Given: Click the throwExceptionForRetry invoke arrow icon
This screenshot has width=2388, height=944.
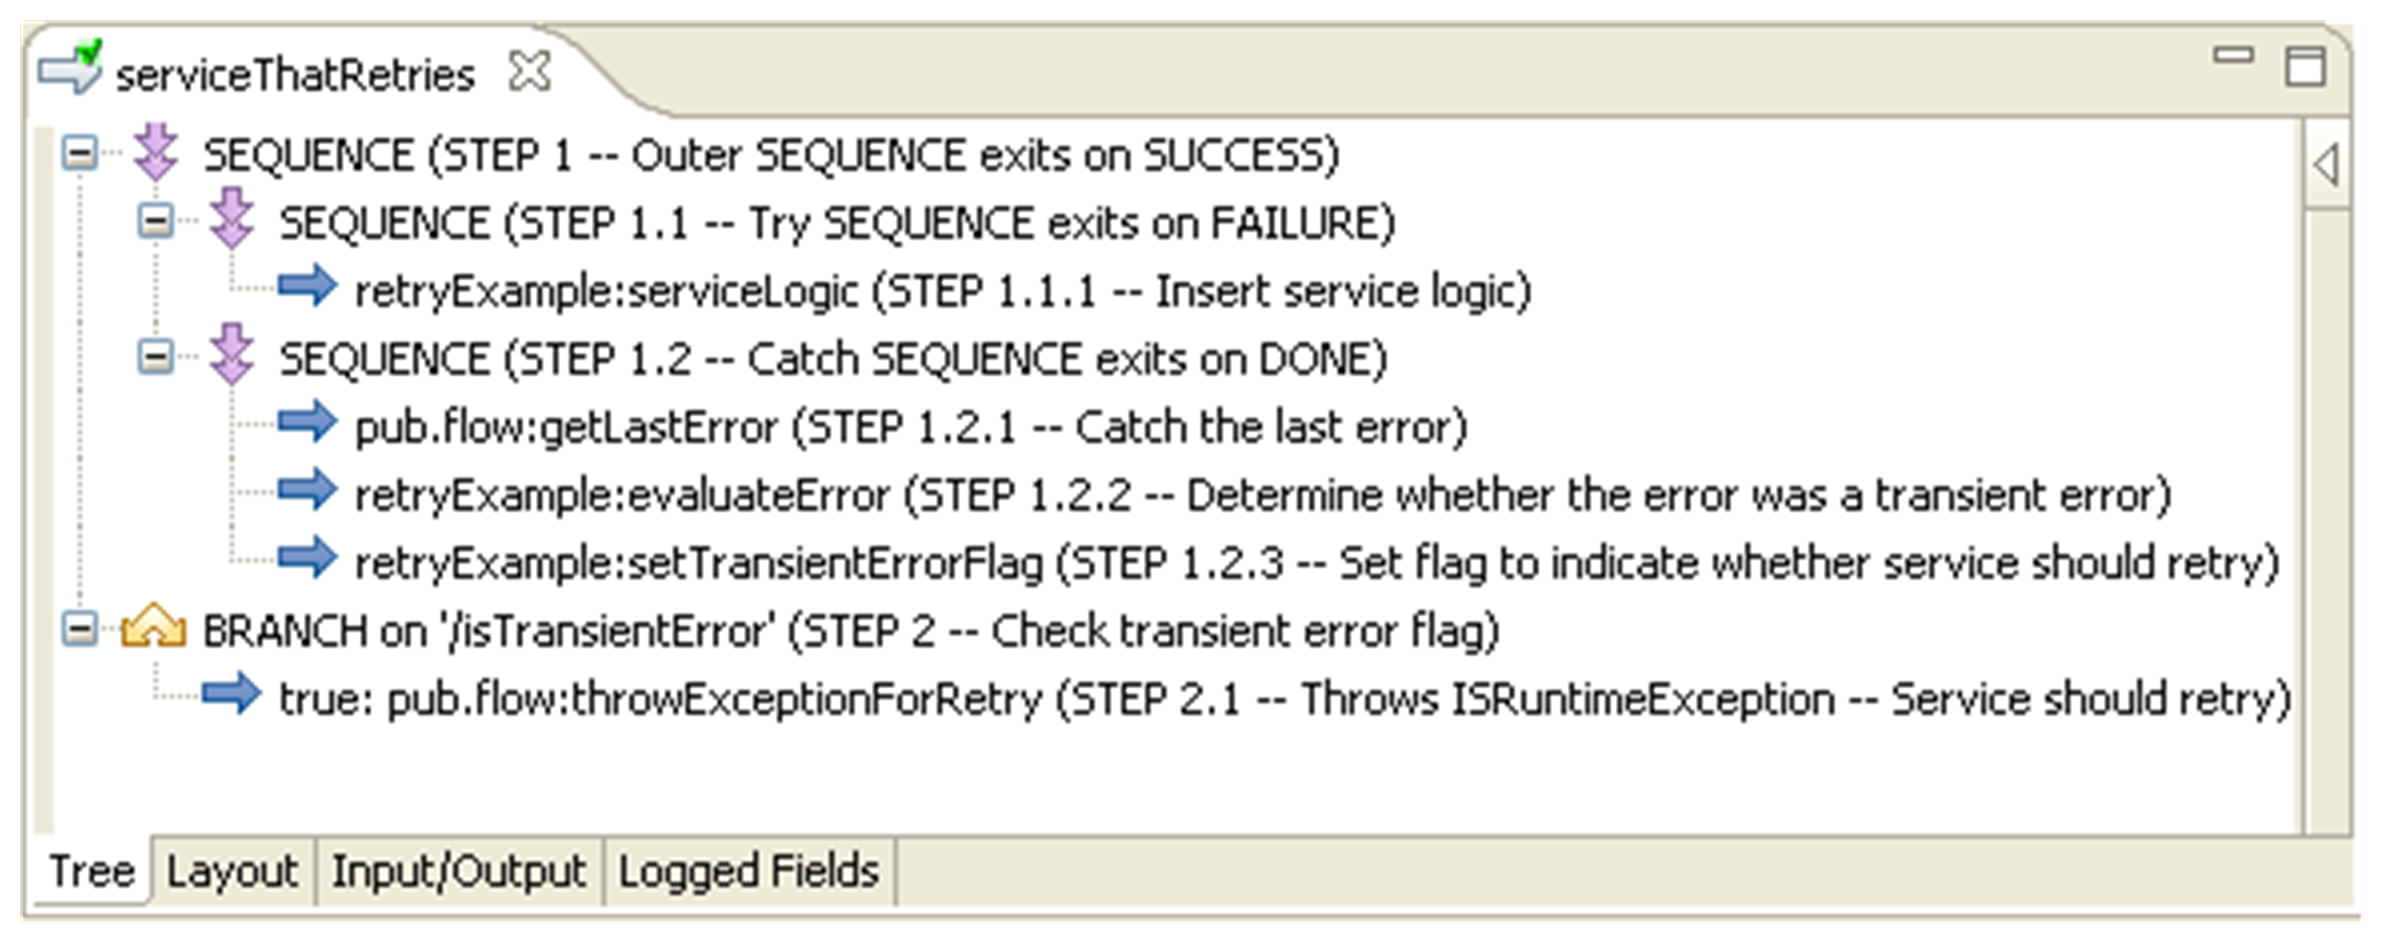Looking at the screenshot, I should coord(231,696).
